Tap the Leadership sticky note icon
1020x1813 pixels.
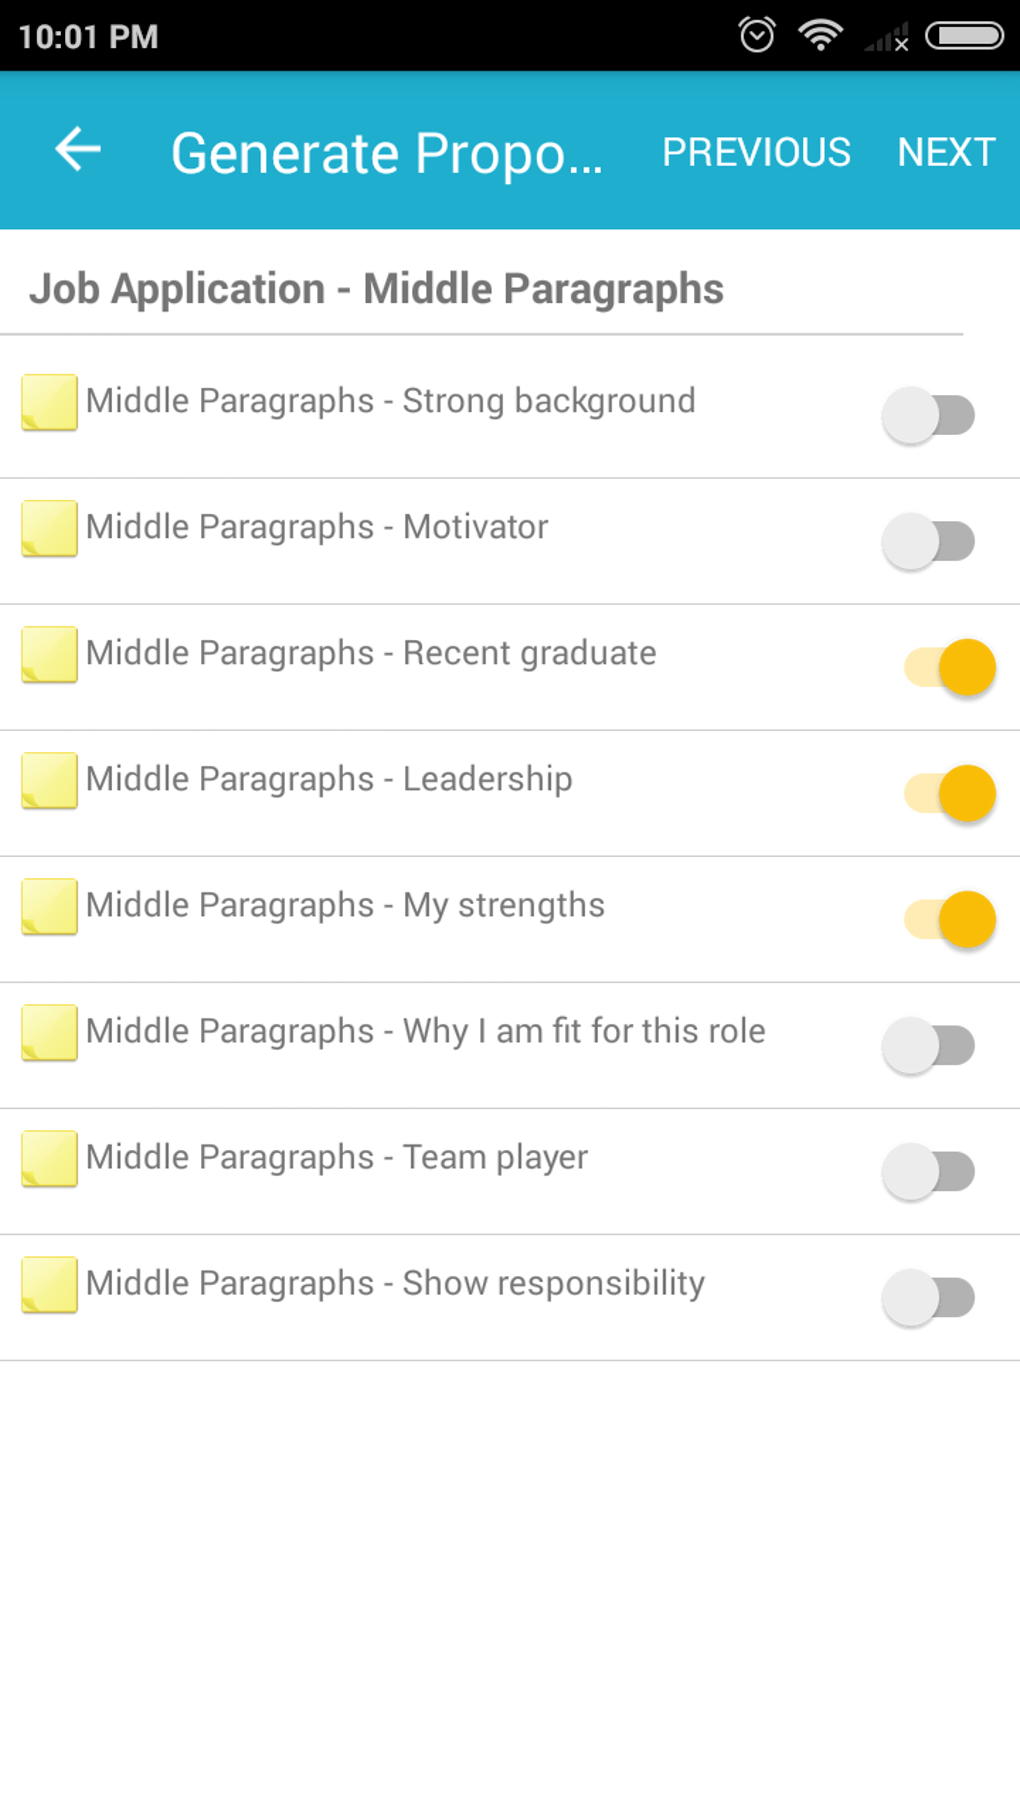pyautogui.click(x=49, y=780)
